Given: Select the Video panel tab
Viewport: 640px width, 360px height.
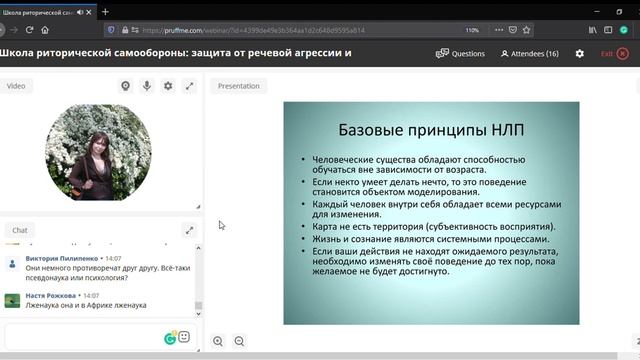Looking at the screenshot, I should [16, 86].
